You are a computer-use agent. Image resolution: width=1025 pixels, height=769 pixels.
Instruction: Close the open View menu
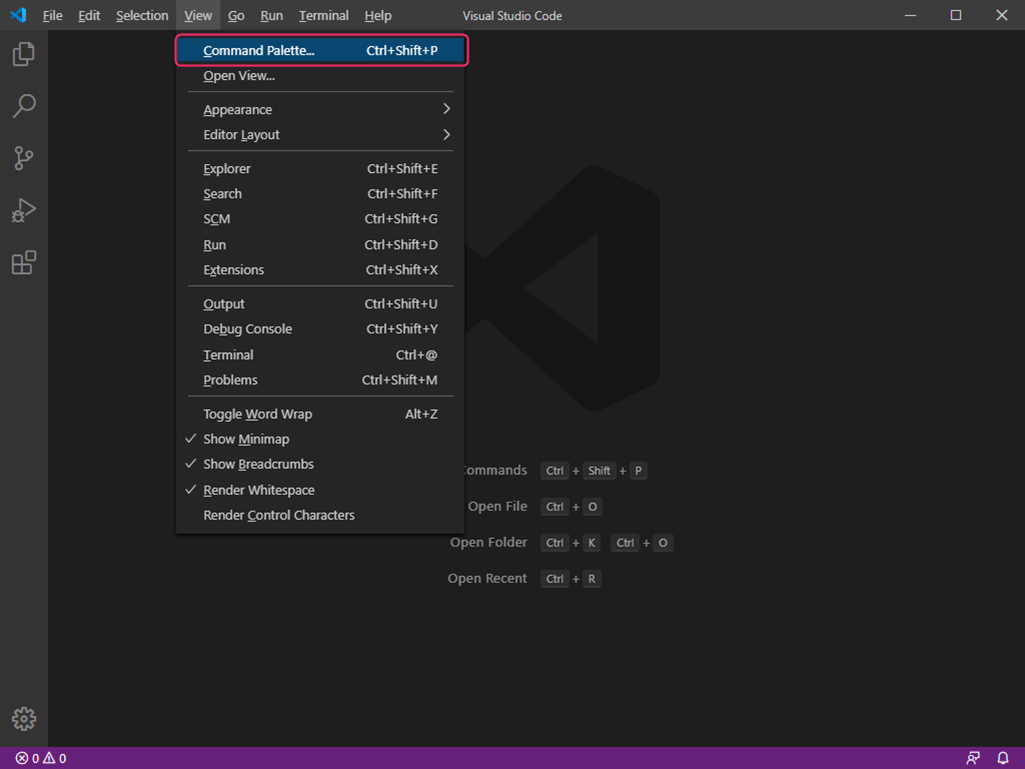click(197, 15)
